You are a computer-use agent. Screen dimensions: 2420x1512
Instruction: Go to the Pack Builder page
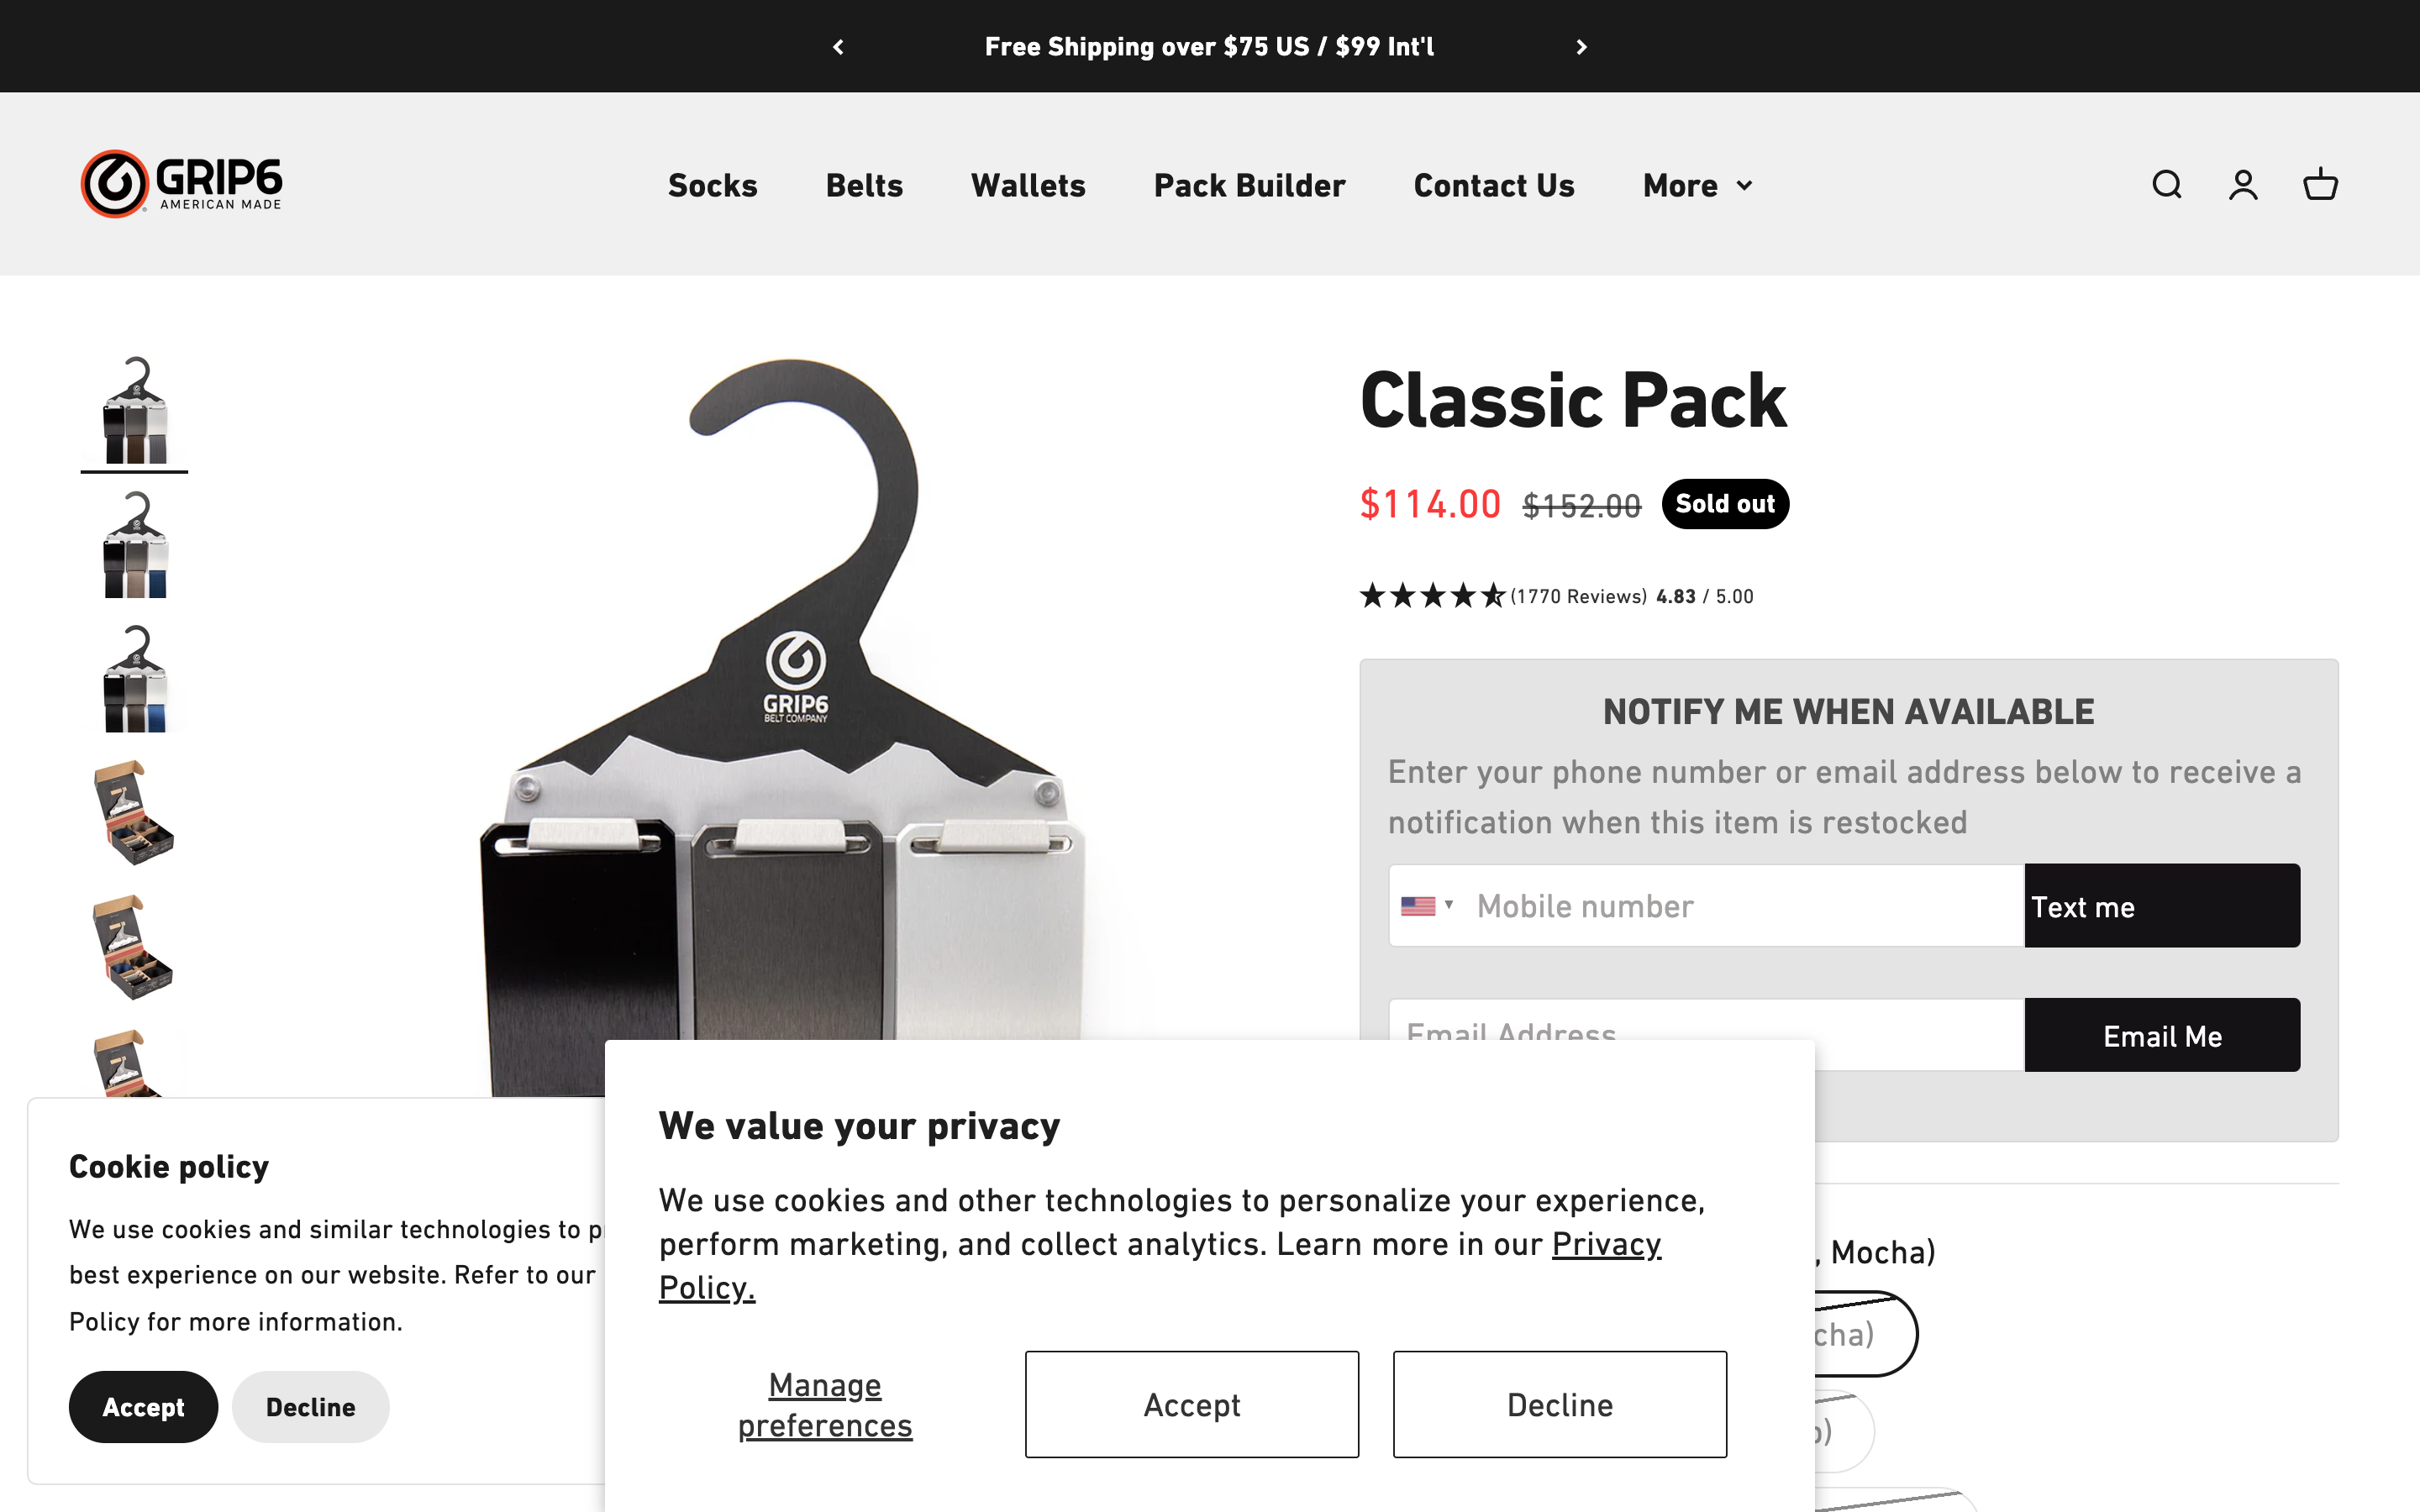click(1249, 186)
